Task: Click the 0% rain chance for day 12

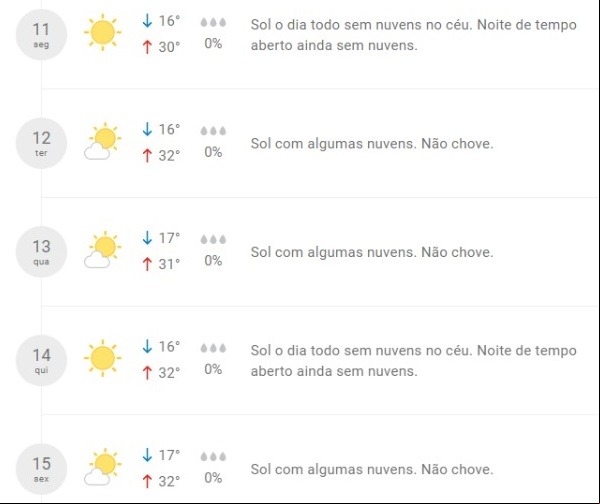Action: click(x=213, y=152)
